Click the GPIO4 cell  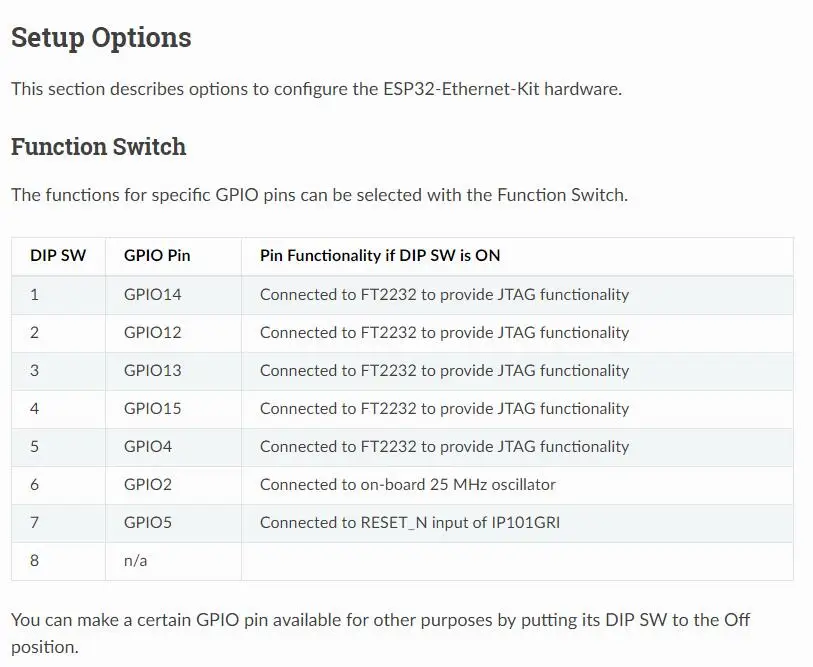pyautogui.click(x=148, y=447)
